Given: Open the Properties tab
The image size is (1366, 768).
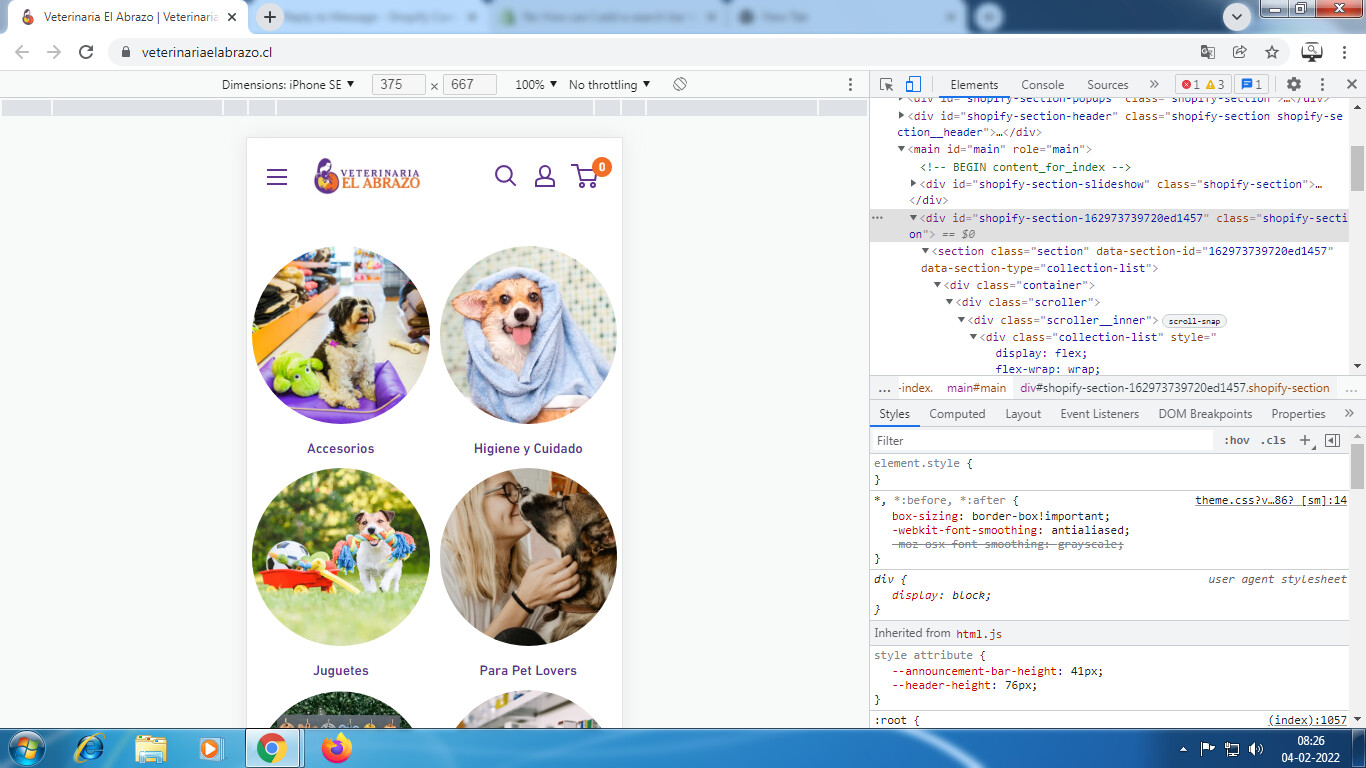Looking at the screenshot, I should pyautogui.click(x=1298, y=414).
